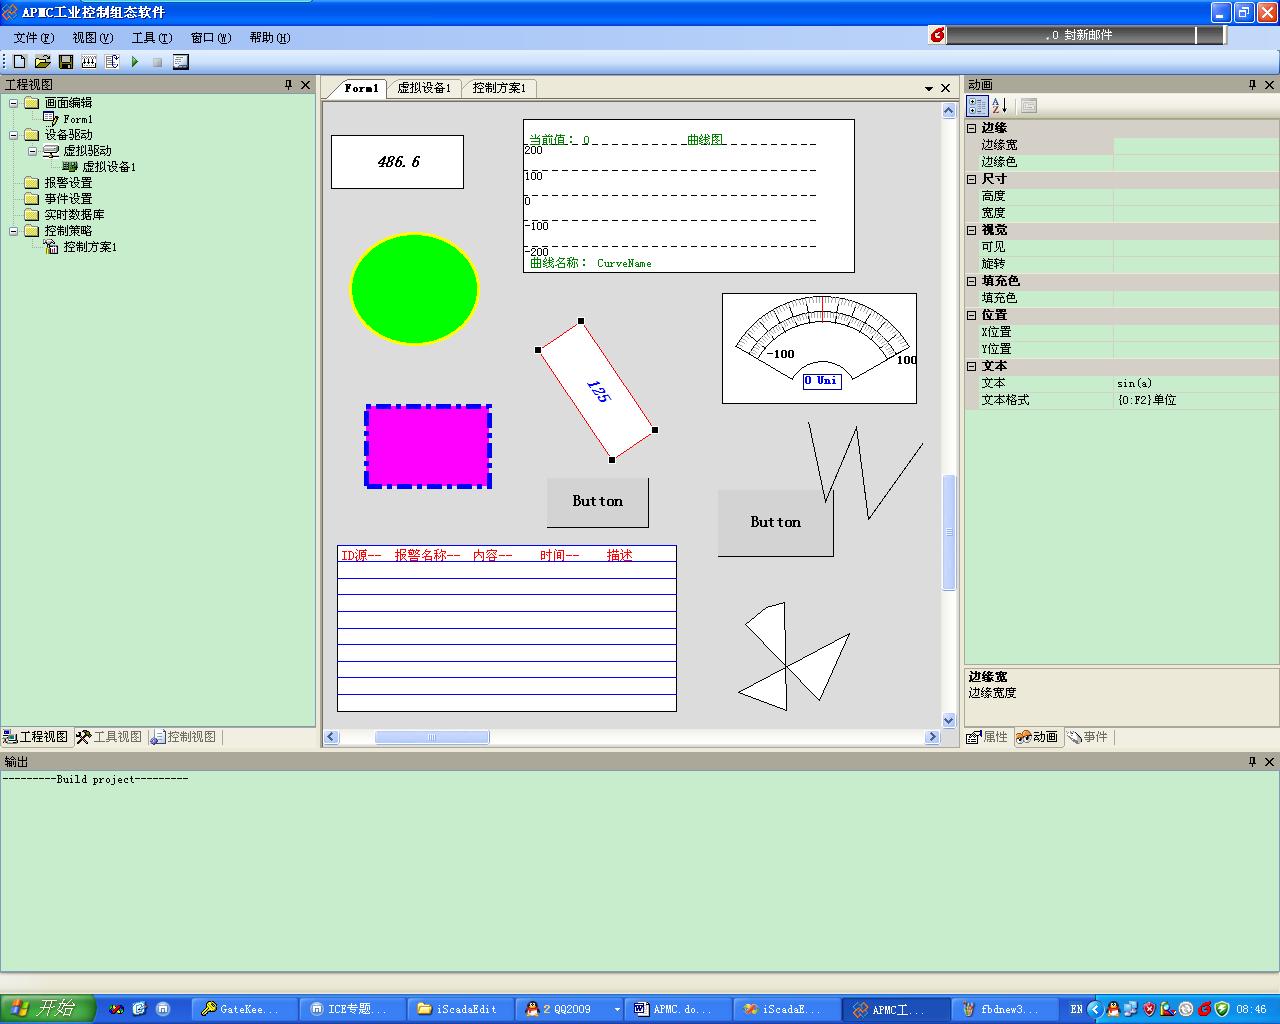The height and width of the screenshot is (1024, 1280).
Task: Click the larger Button on the canvas
Action: [x=776, y=523]
